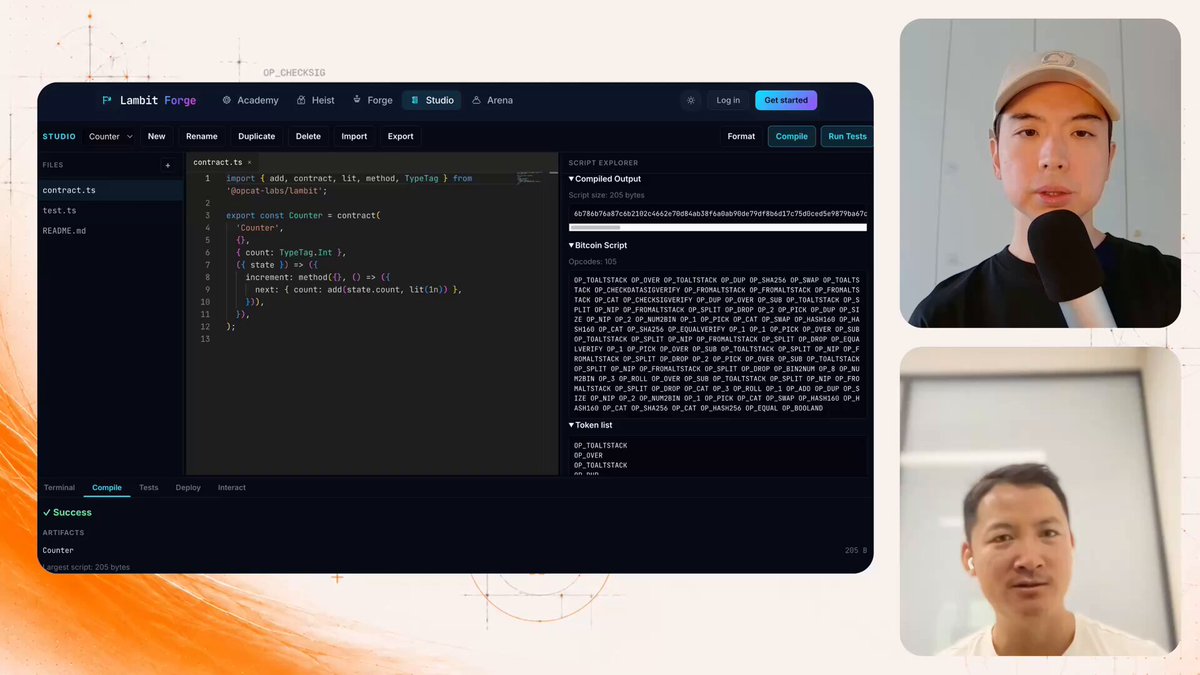Select the Counter artifact row
This screenshot has height=675, width=1200.
(455, 550)
